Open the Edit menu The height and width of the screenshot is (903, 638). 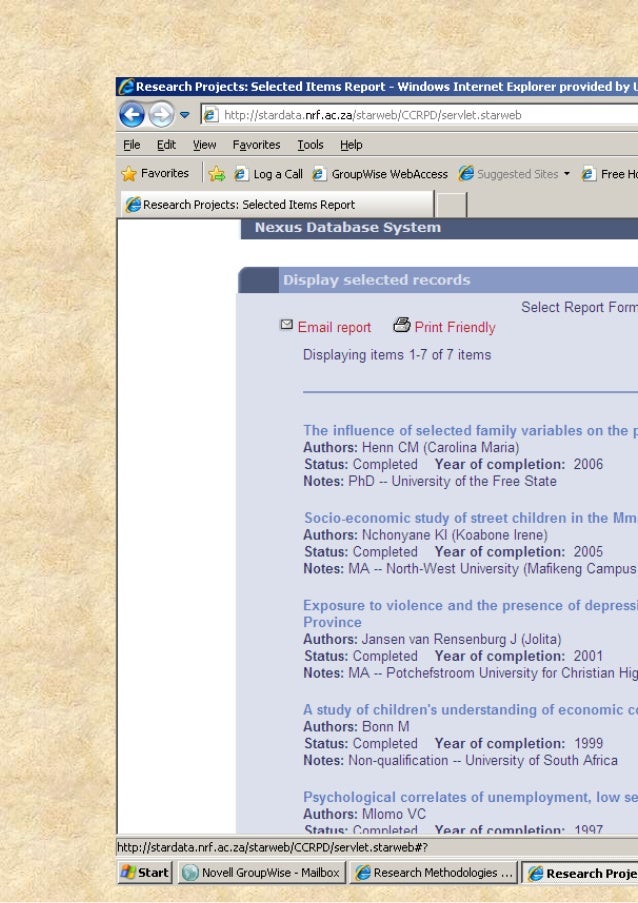166,145
